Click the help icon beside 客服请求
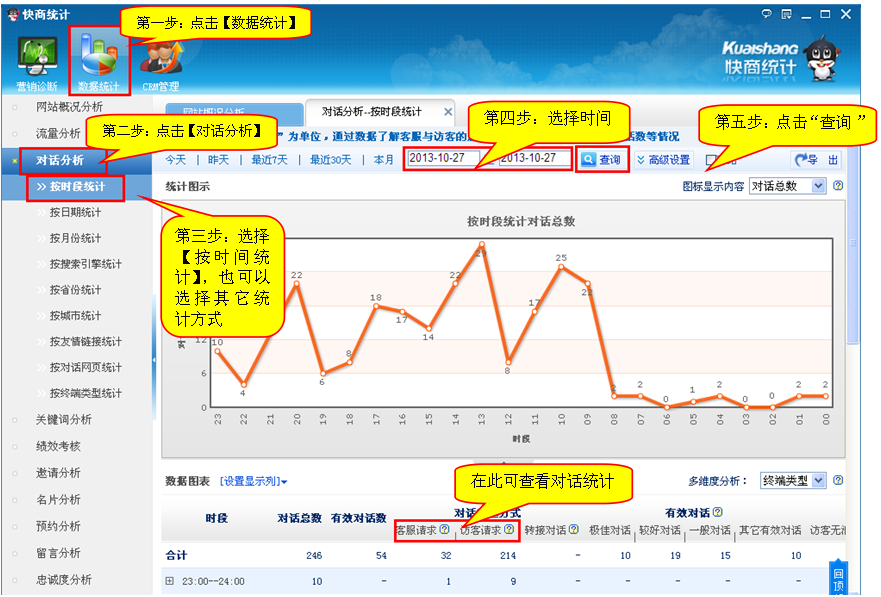 tap(444, 530)
